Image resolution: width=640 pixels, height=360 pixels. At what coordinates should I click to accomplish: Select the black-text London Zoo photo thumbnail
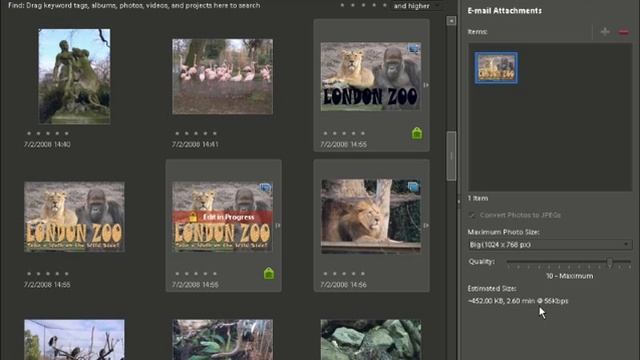371,76
